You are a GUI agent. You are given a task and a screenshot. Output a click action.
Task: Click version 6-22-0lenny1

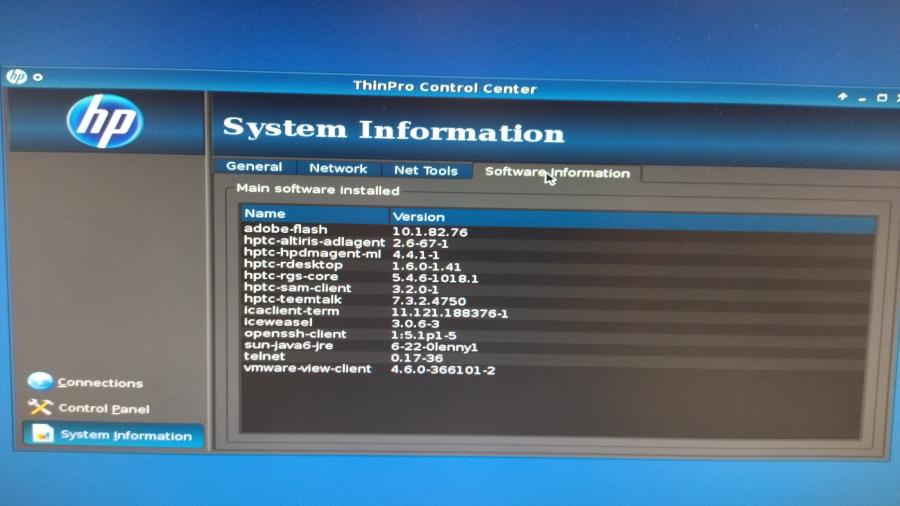click(435, 347)
